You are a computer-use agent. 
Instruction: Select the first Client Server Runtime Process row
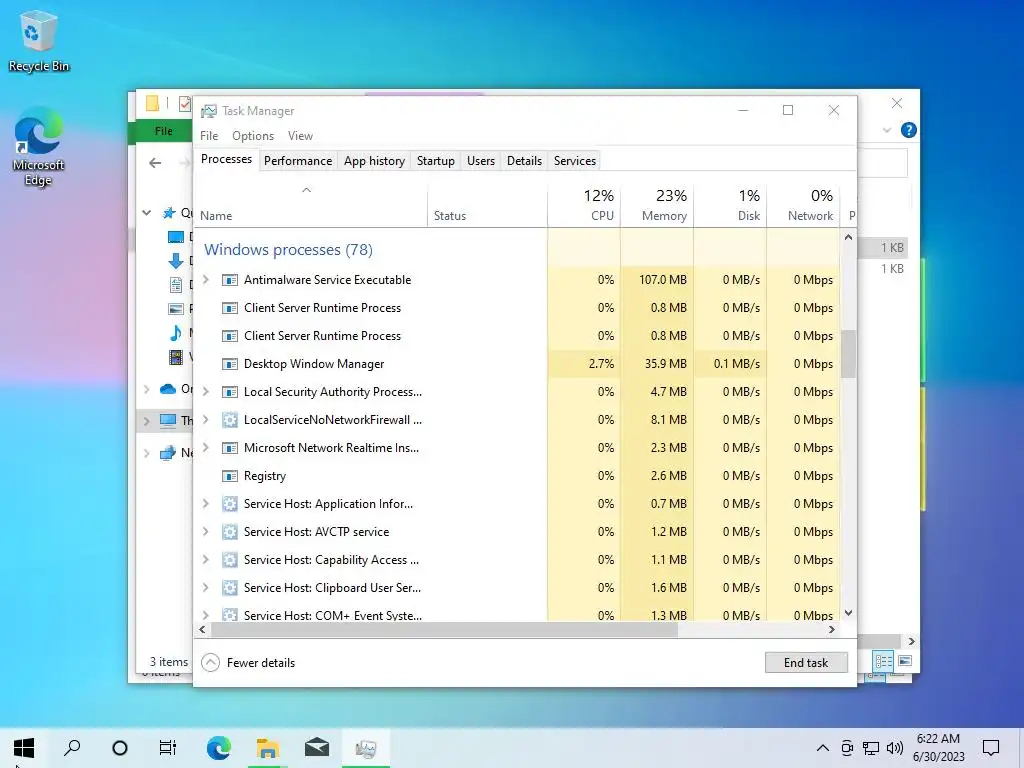[x=517, y=308]
